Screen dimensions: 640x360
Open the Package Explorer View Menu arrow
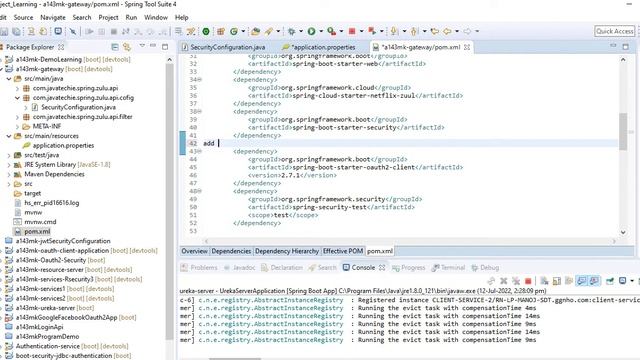pos(142,45)
